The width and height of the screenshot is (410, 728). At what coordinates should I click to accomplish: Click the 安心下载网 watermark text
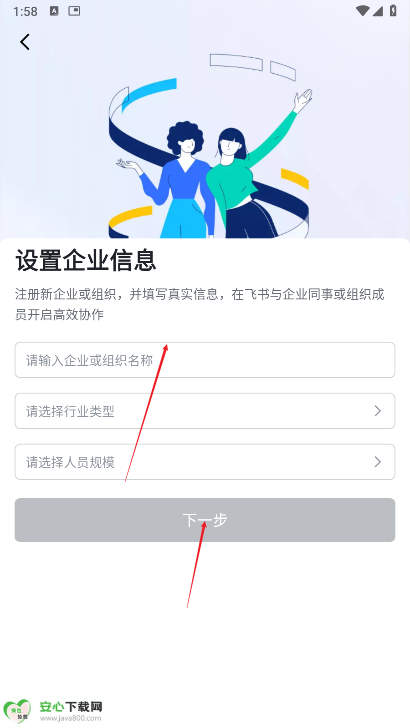pos(71,707)
